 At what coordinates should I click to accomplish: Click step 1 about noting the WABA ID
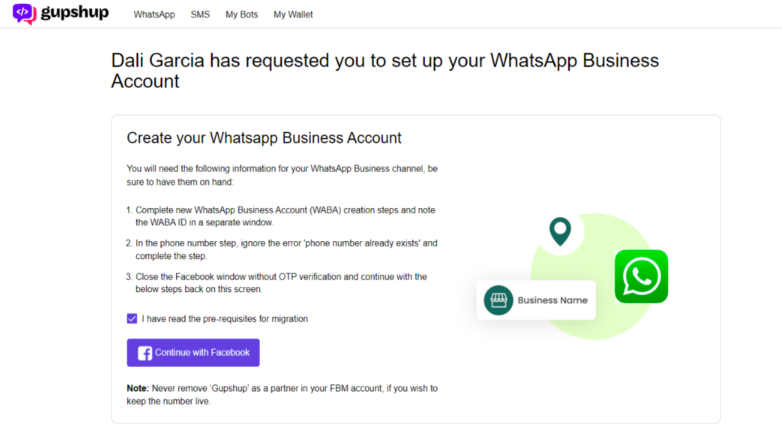point(286,215)
